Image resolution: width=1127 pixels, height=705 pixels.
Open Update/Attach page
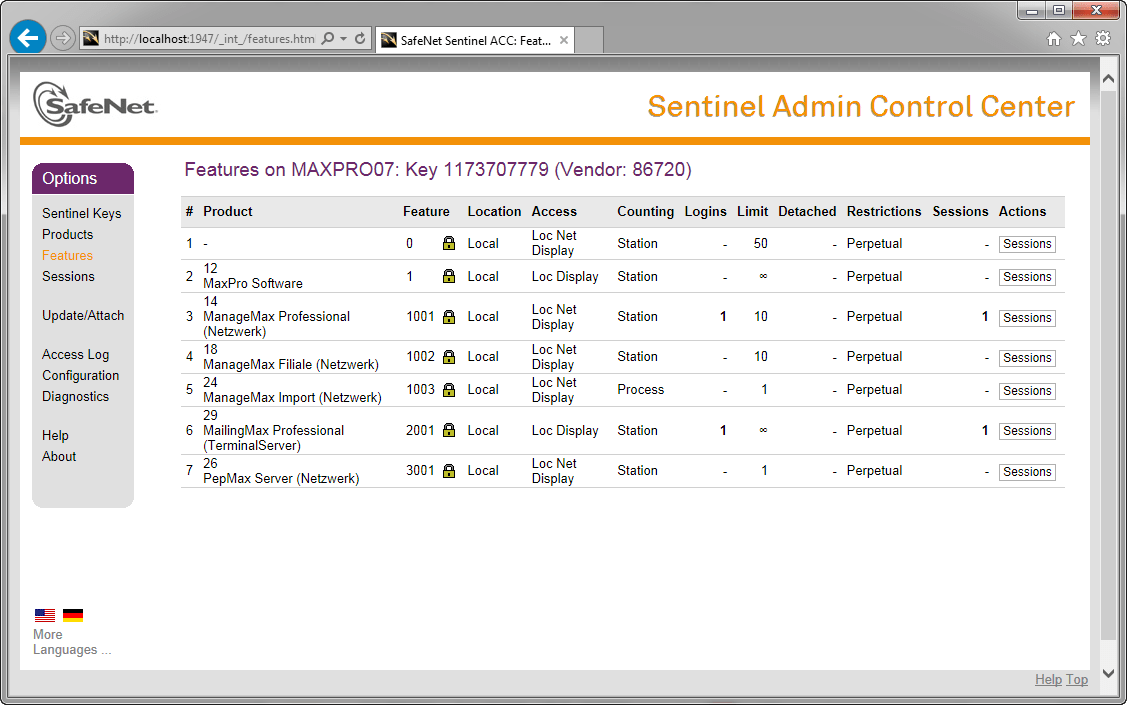pyautogui.click(x=83, y=315)
